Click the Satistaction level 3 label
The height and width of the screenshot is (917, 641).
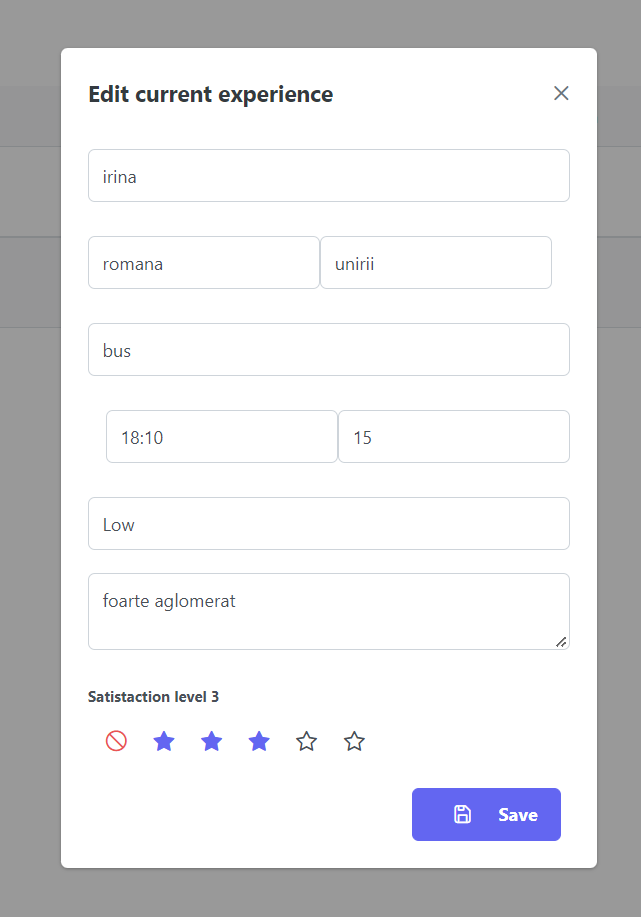click(154, 696)
